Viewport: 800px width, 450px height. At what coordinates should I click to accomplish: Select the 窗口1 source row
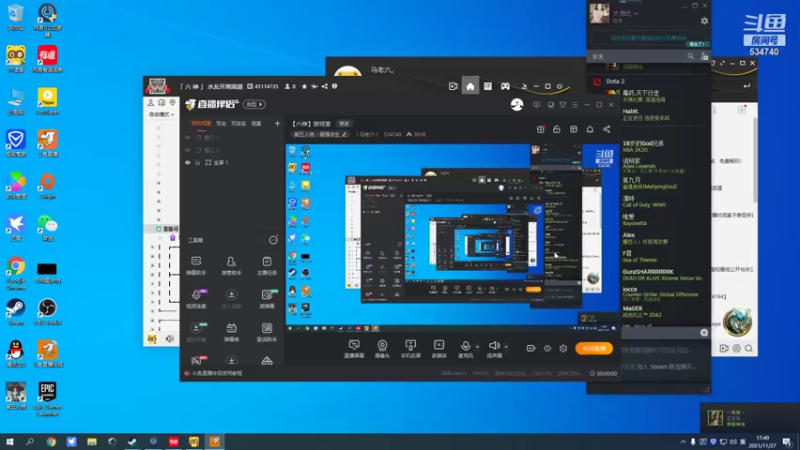click(x=232, y=138)
